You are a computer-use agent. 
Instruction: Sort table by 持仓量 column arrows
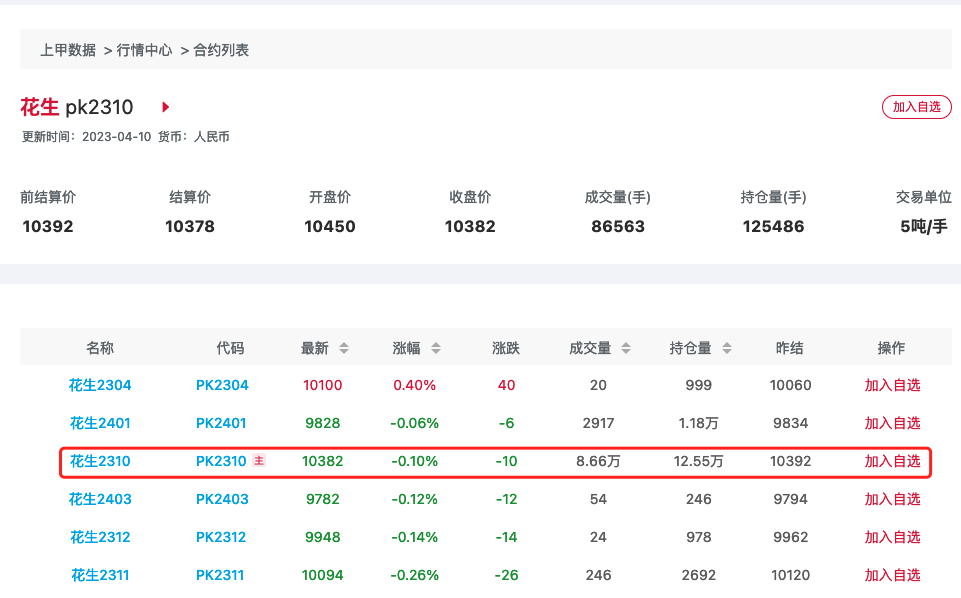727,349
